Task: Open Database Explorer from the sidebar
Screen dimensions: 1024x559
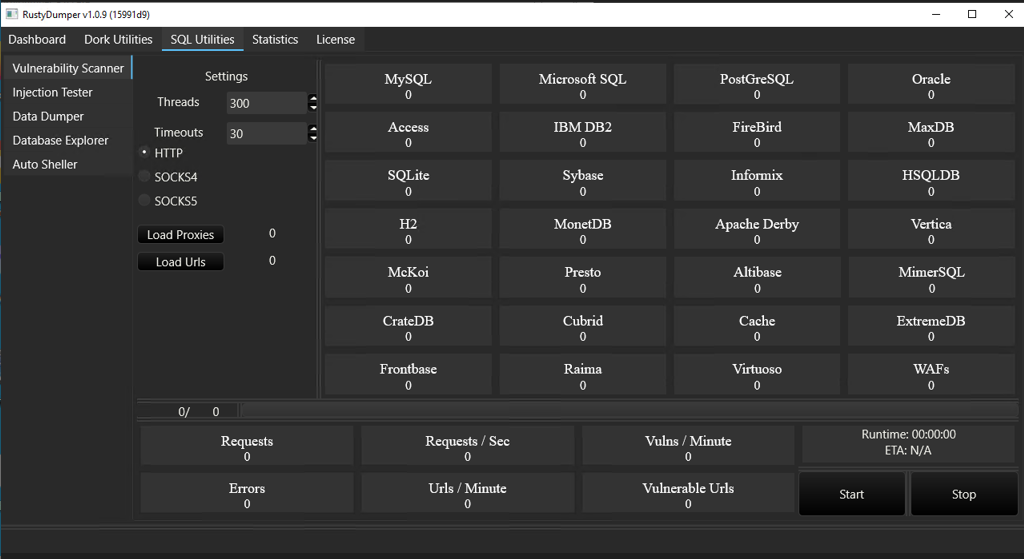Action: 60,140
